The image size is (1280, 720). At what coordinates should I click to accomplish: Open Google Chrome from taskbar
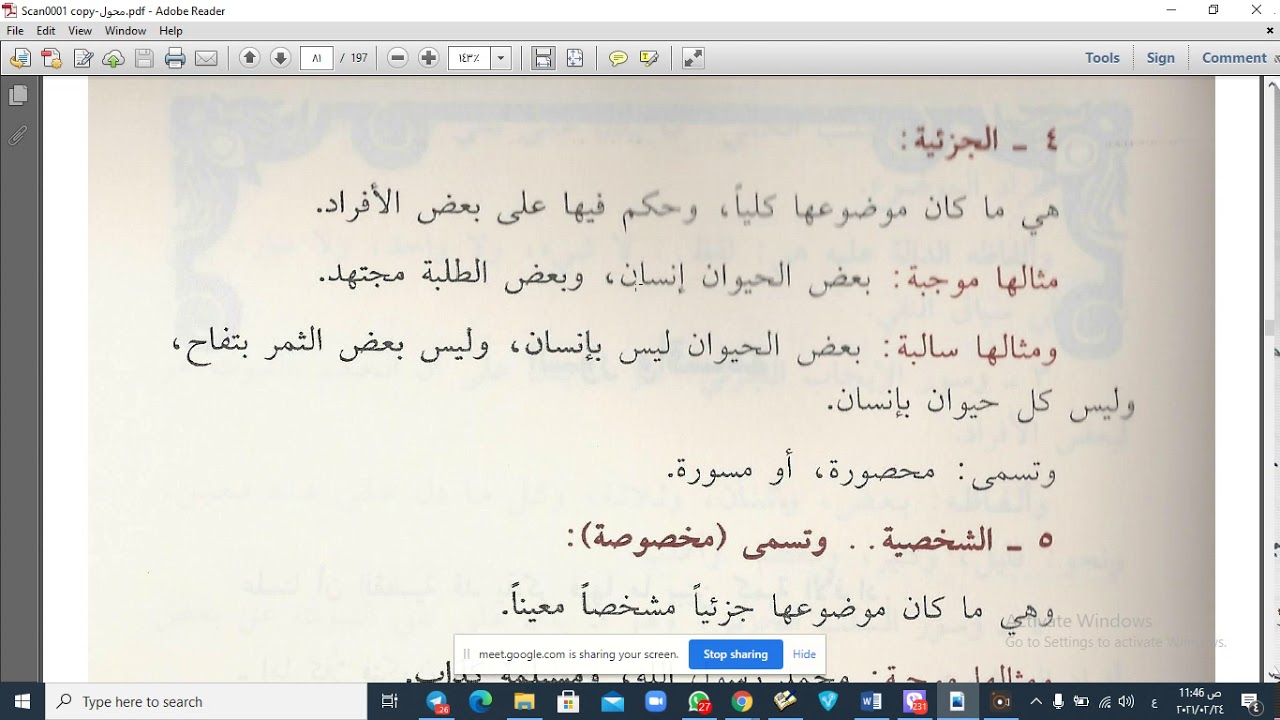(741, 701)
